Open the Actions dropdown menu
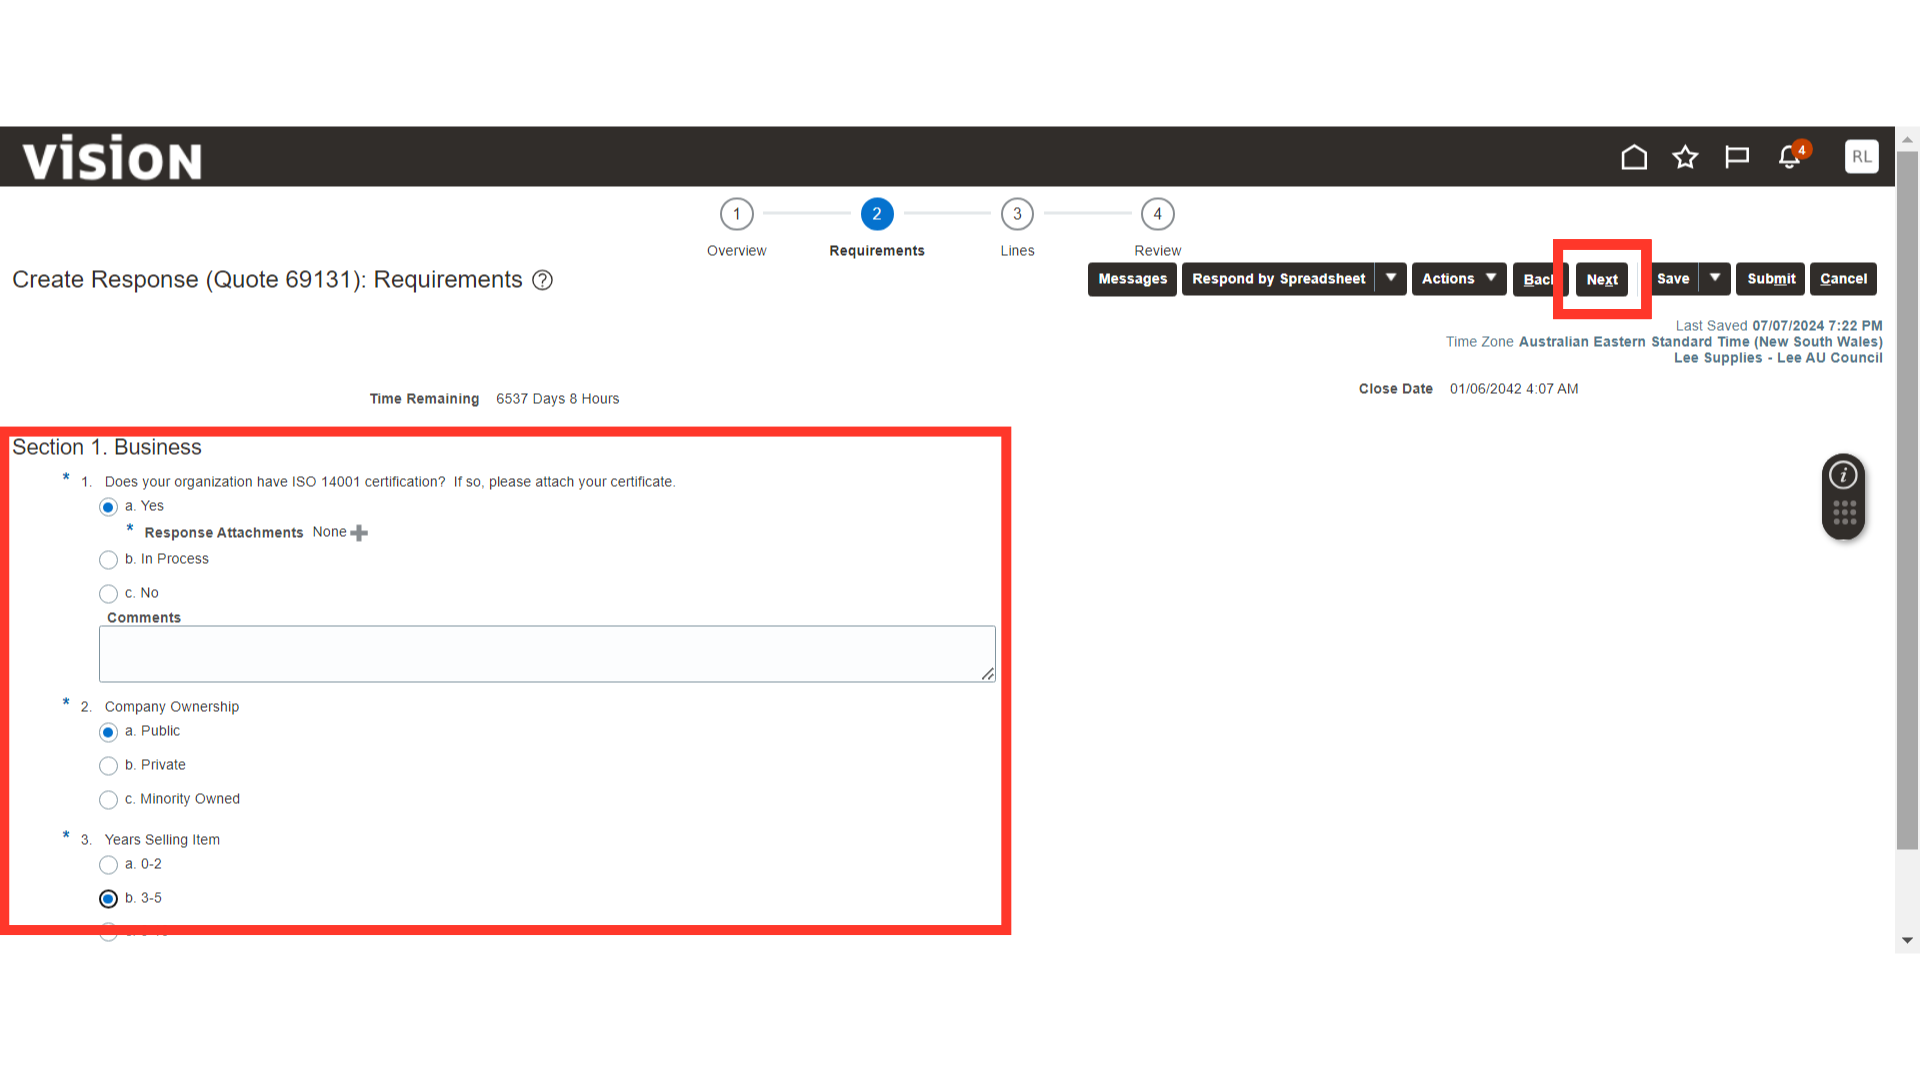This screenshot has height=1080, width=1920. 1459,279
